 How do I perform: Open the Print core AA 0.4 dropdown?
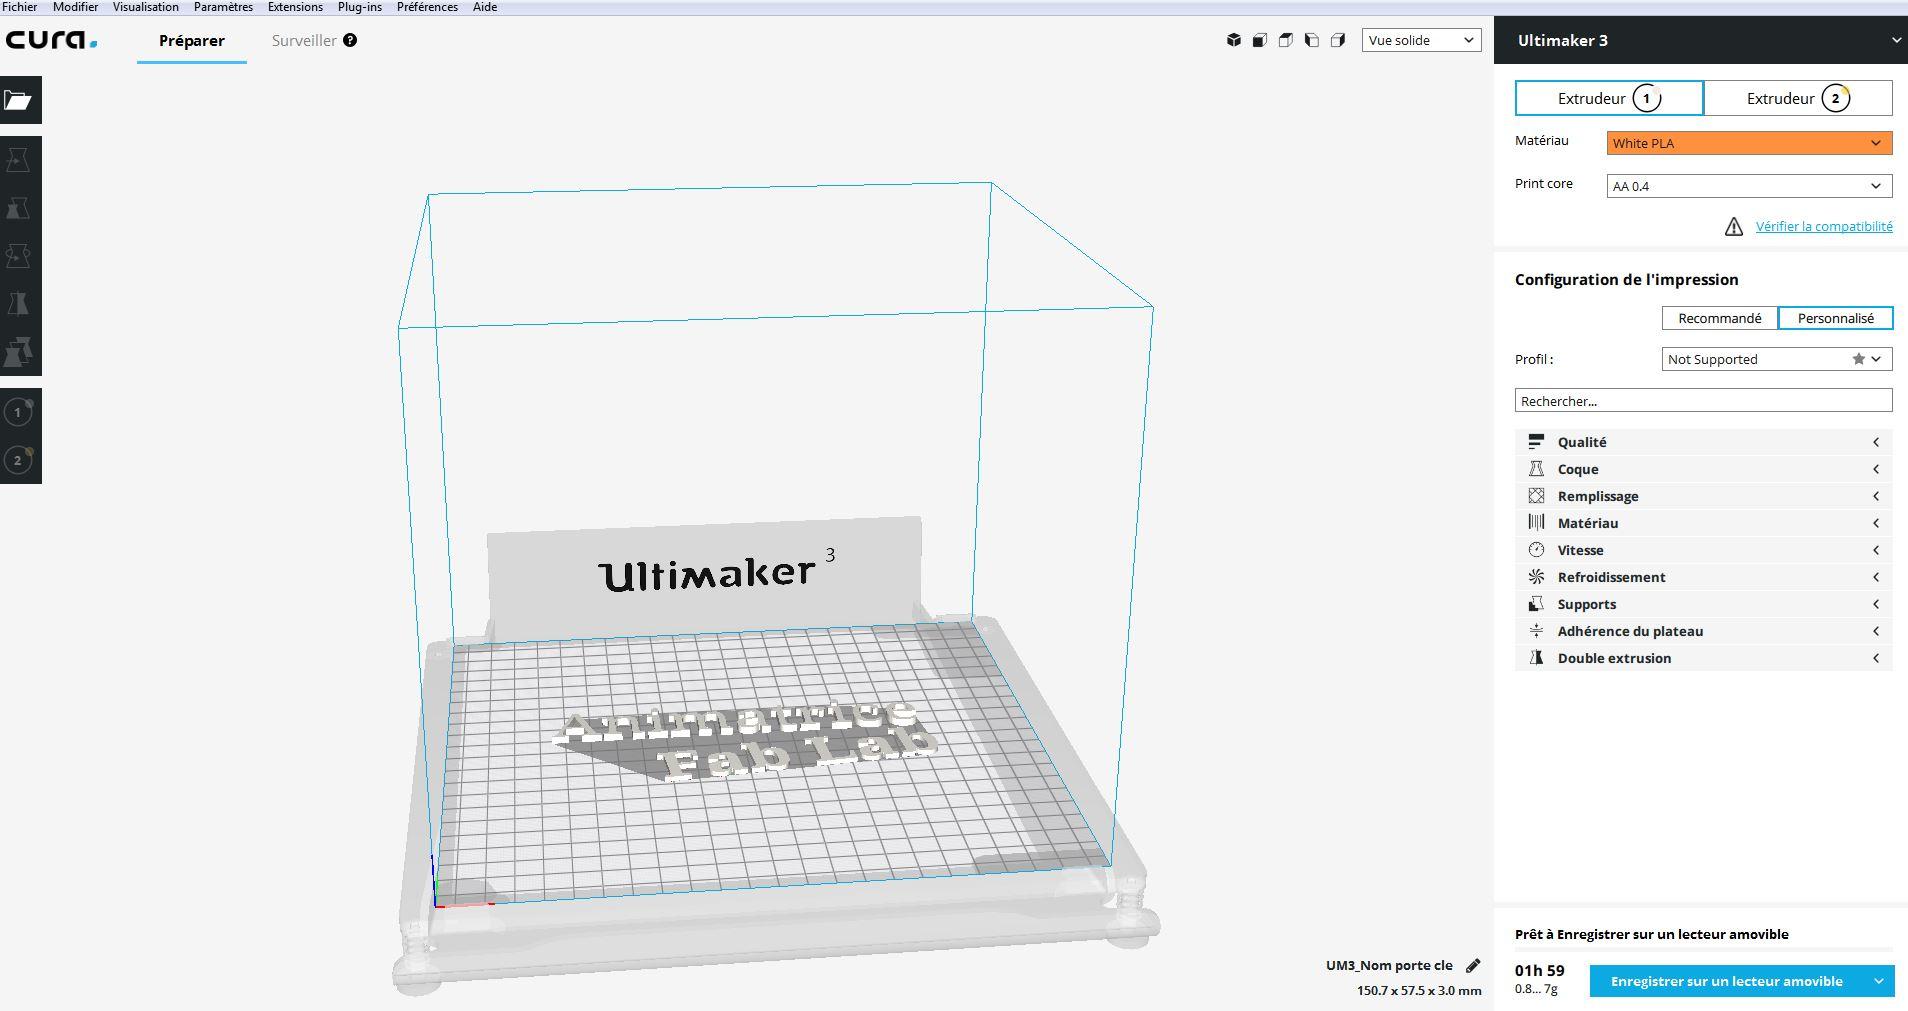tap(1749, 186)
